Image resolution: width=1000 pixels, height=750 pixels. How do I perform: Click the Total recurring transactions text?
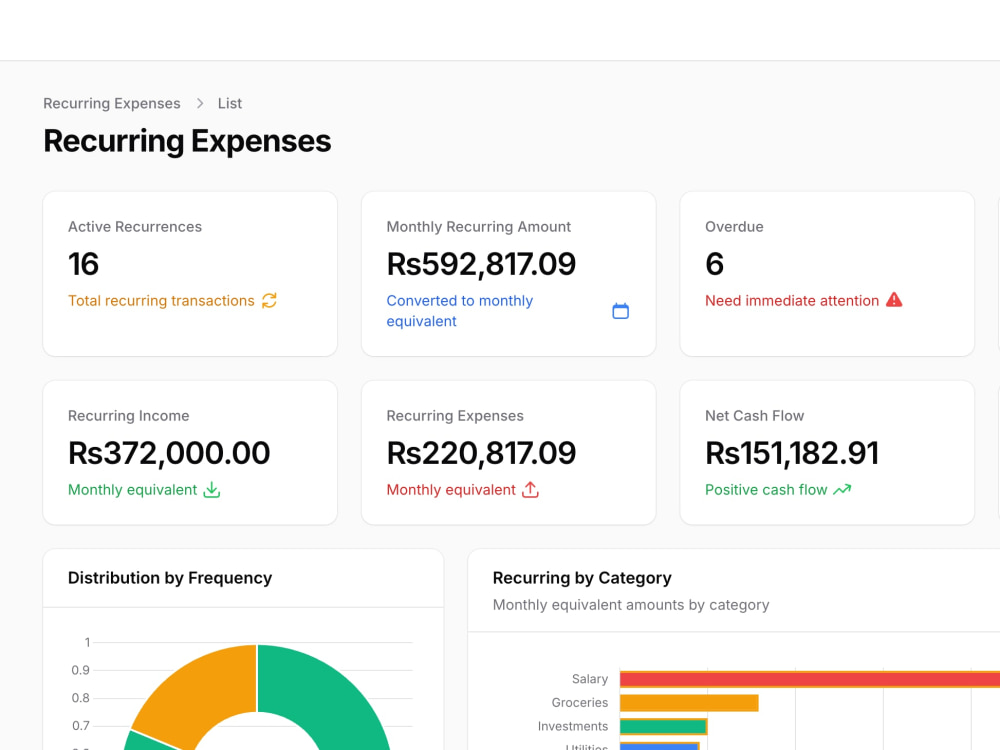pos(161,300)
